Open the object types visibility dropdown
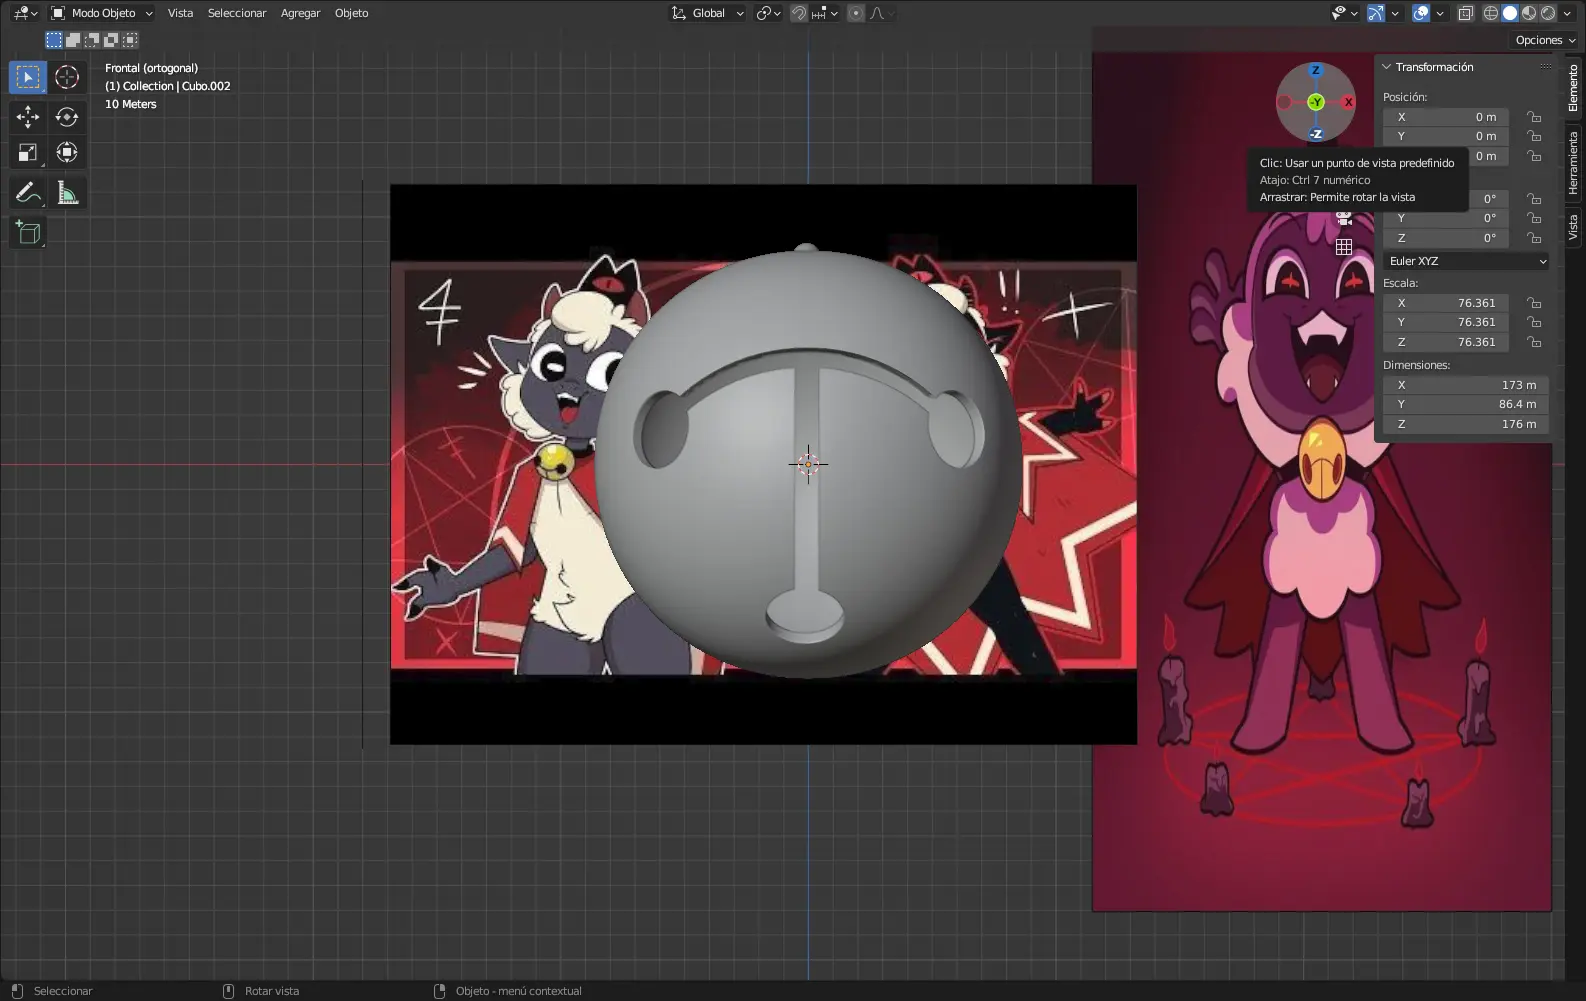This screenshot has width=1586, height=1001. [1344, 13]
